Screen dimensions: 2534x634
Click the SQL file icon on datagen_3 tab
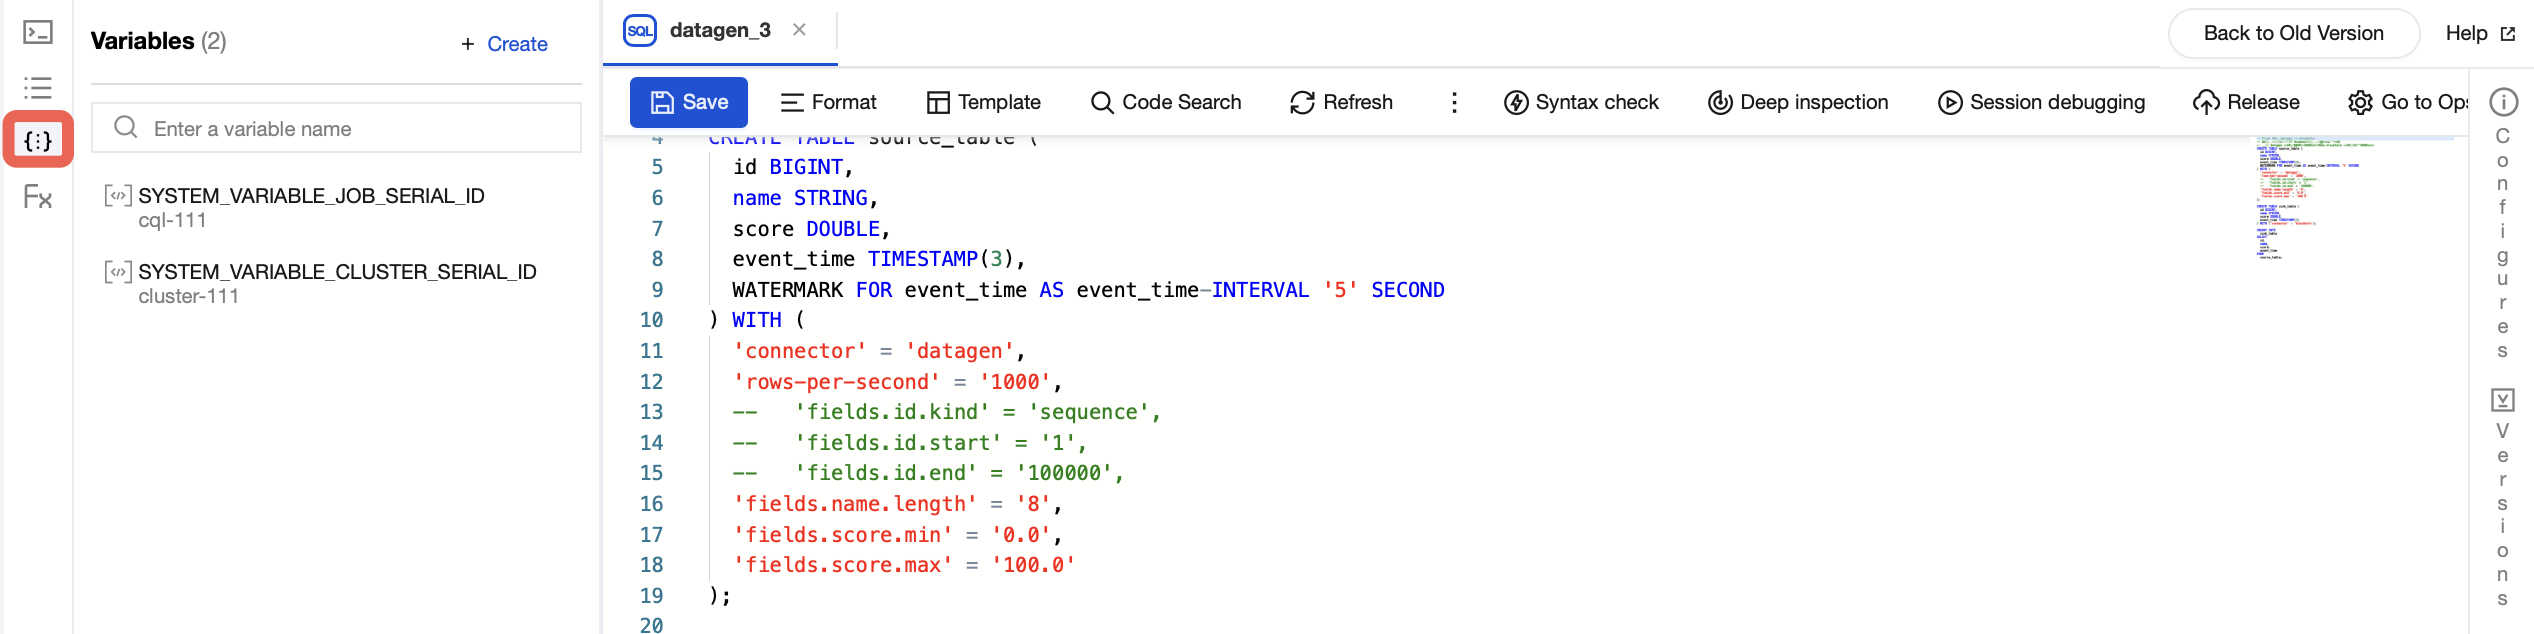pyautogui.click(x=640, y=31)
